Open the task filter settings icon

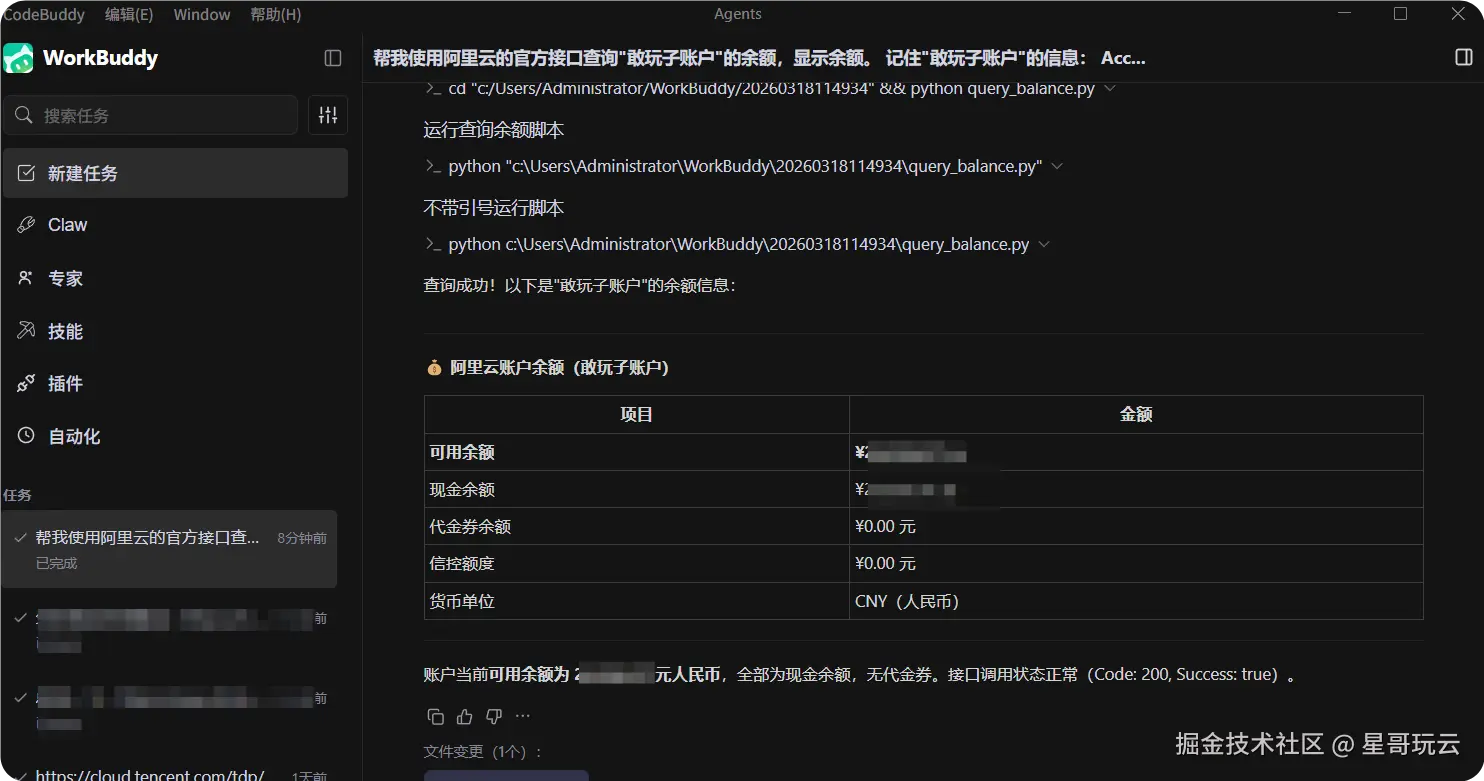328,115
